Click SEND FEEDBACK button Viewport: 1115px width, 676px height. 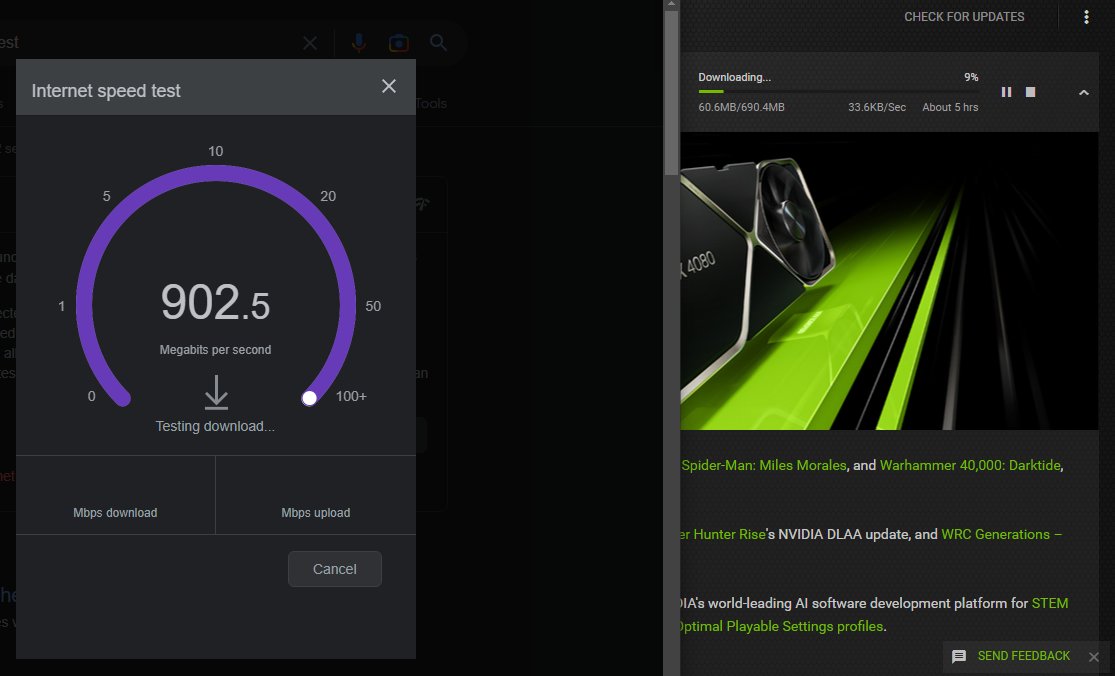pyautogui.click(x=1010, y=656)
